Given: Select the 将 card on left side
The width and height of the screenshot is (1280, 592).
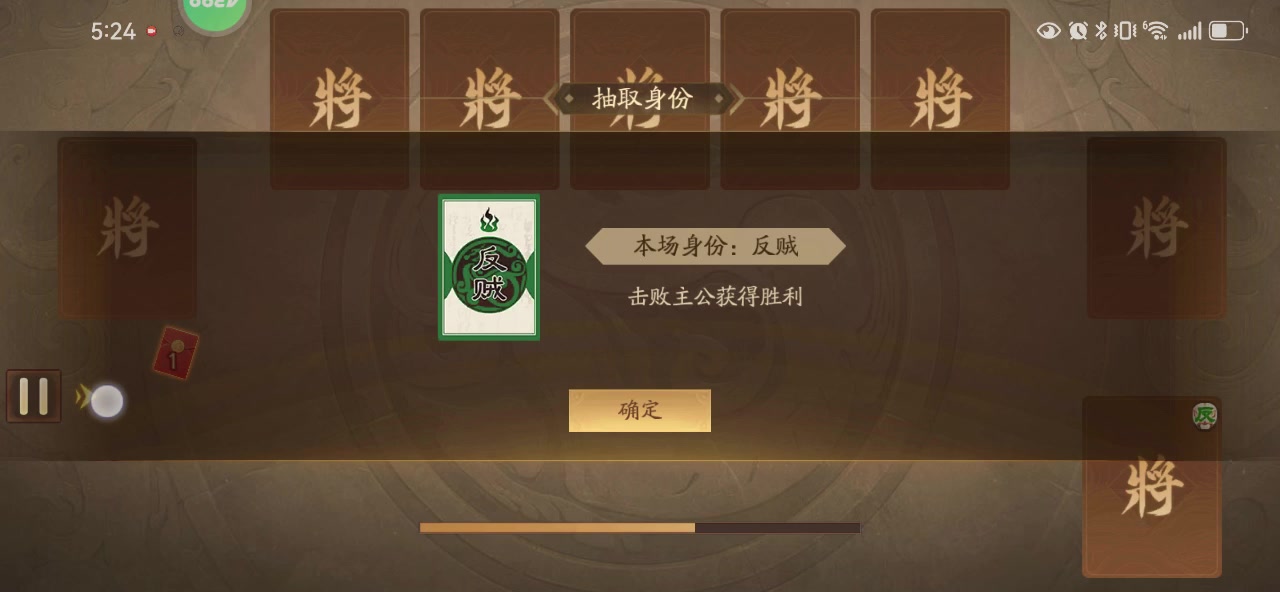Looking at the screenshot, I should pos(127,228).
